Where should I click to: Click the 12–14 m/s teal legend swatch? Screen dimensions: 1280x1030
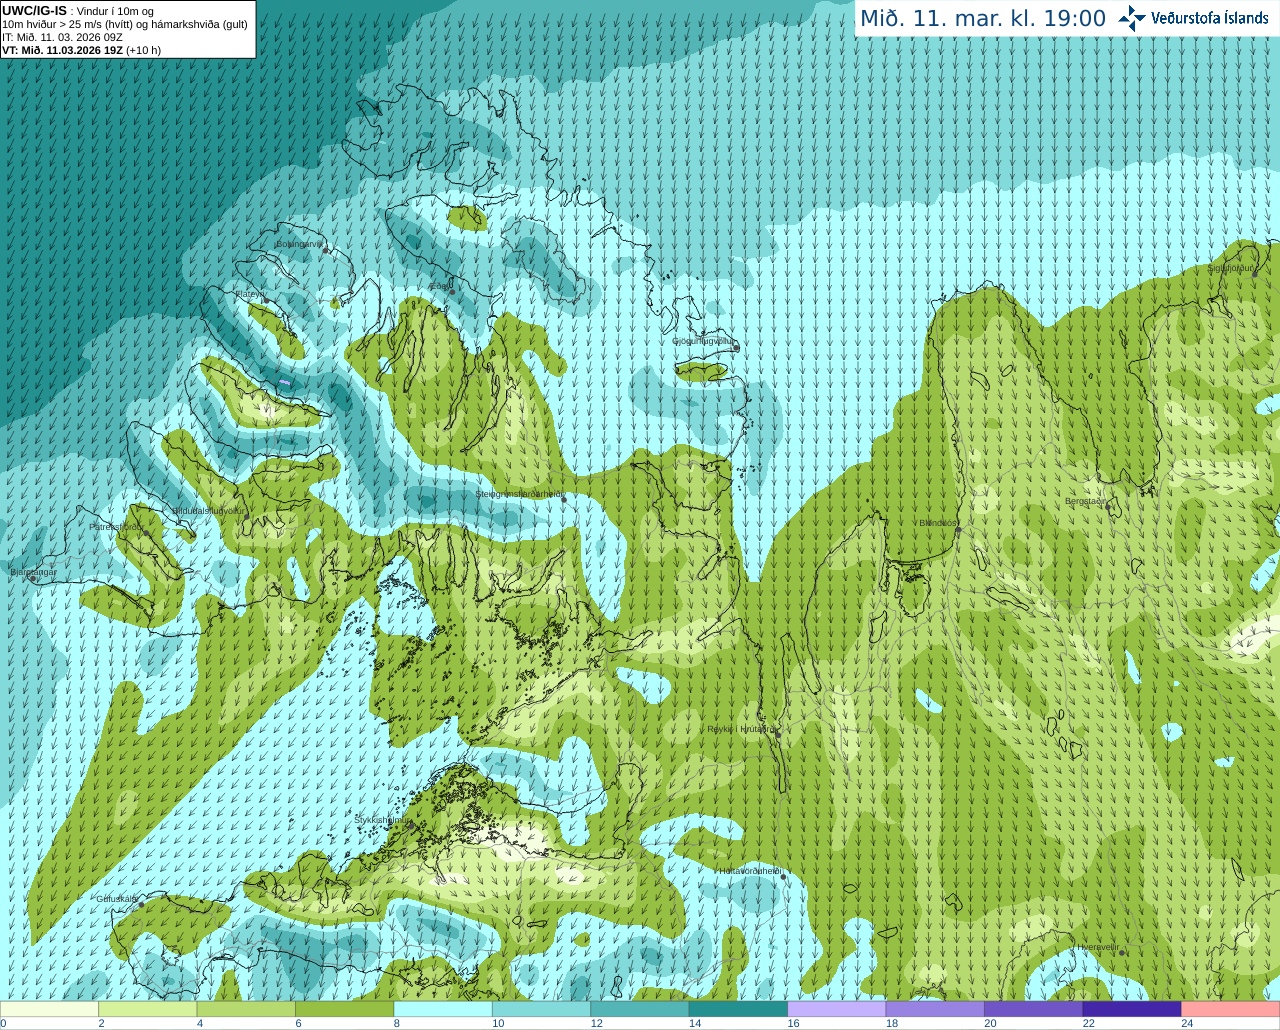(x=640, y=1009)
